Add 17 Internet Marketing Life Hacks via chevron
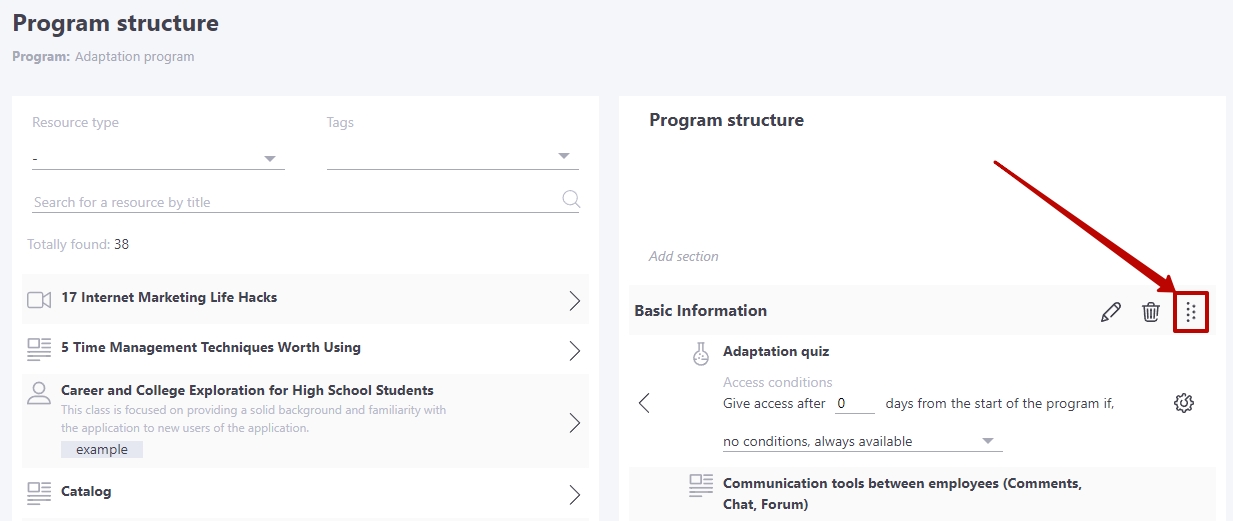 click(575, 301)
